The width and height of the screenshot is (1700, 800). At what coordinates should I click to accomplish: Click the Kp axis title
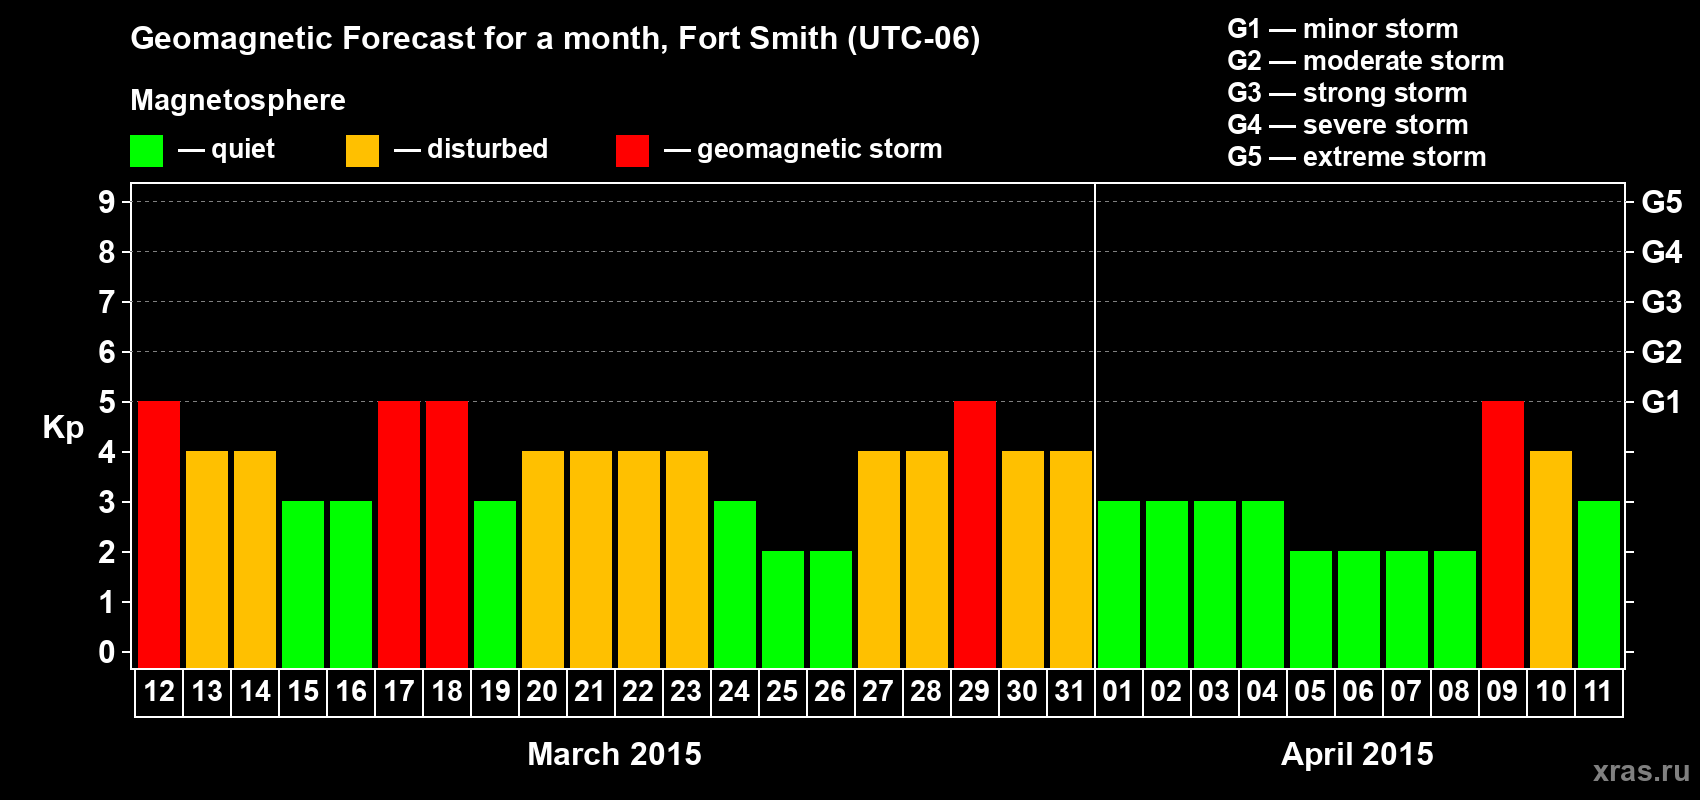[x=63, y=428]
